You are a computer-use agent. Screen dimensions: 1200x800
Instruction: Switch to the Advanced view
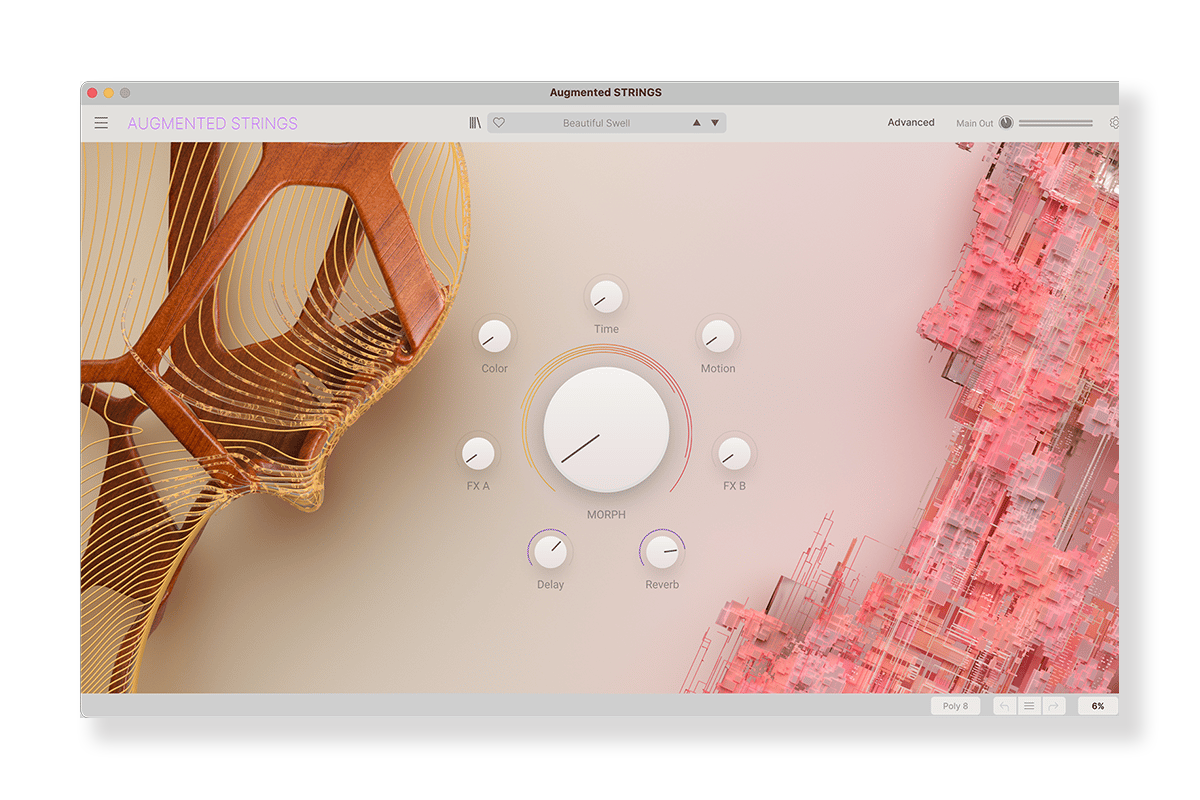[x=911, y=123]
